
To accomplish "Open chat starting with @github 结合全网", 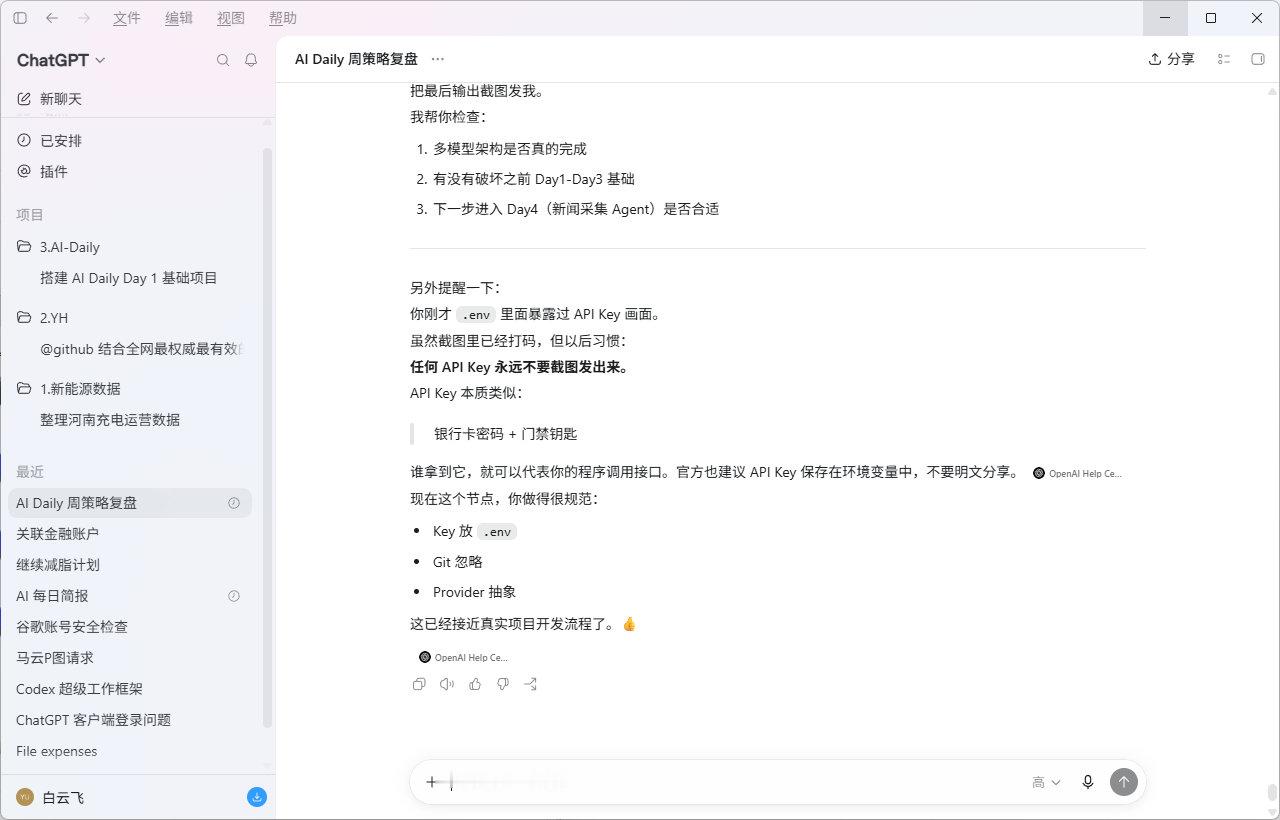I will pos(130,349).
